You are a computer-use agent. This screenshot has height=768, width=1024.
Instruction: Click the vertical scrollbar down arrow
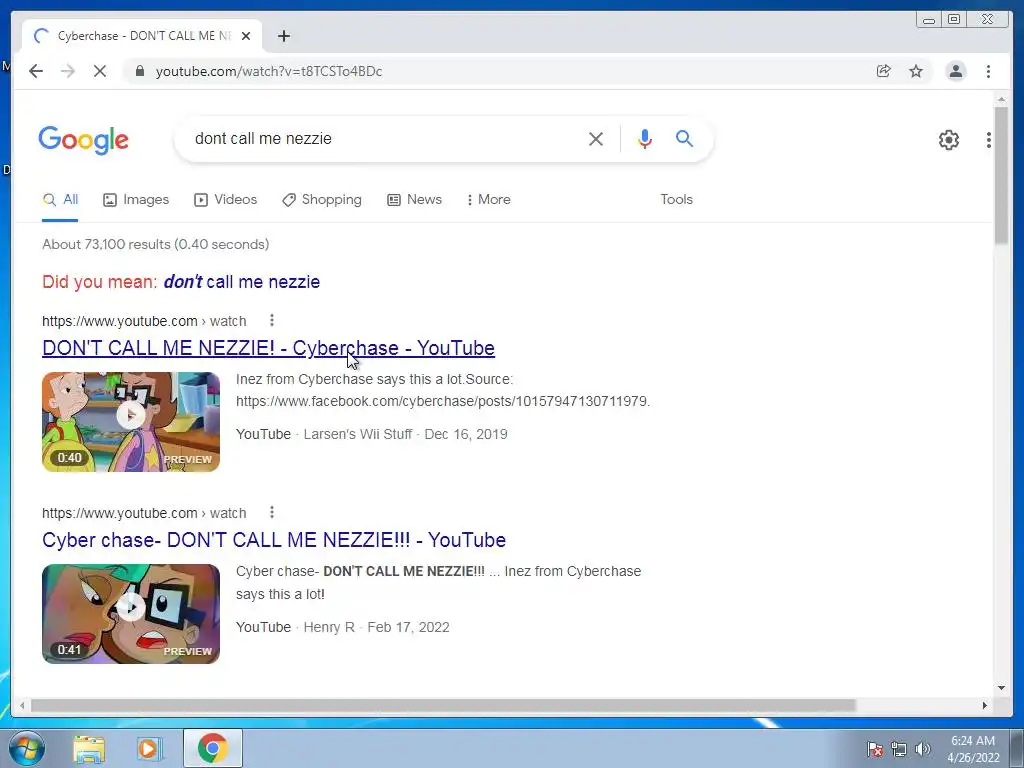coord(1001,688)
